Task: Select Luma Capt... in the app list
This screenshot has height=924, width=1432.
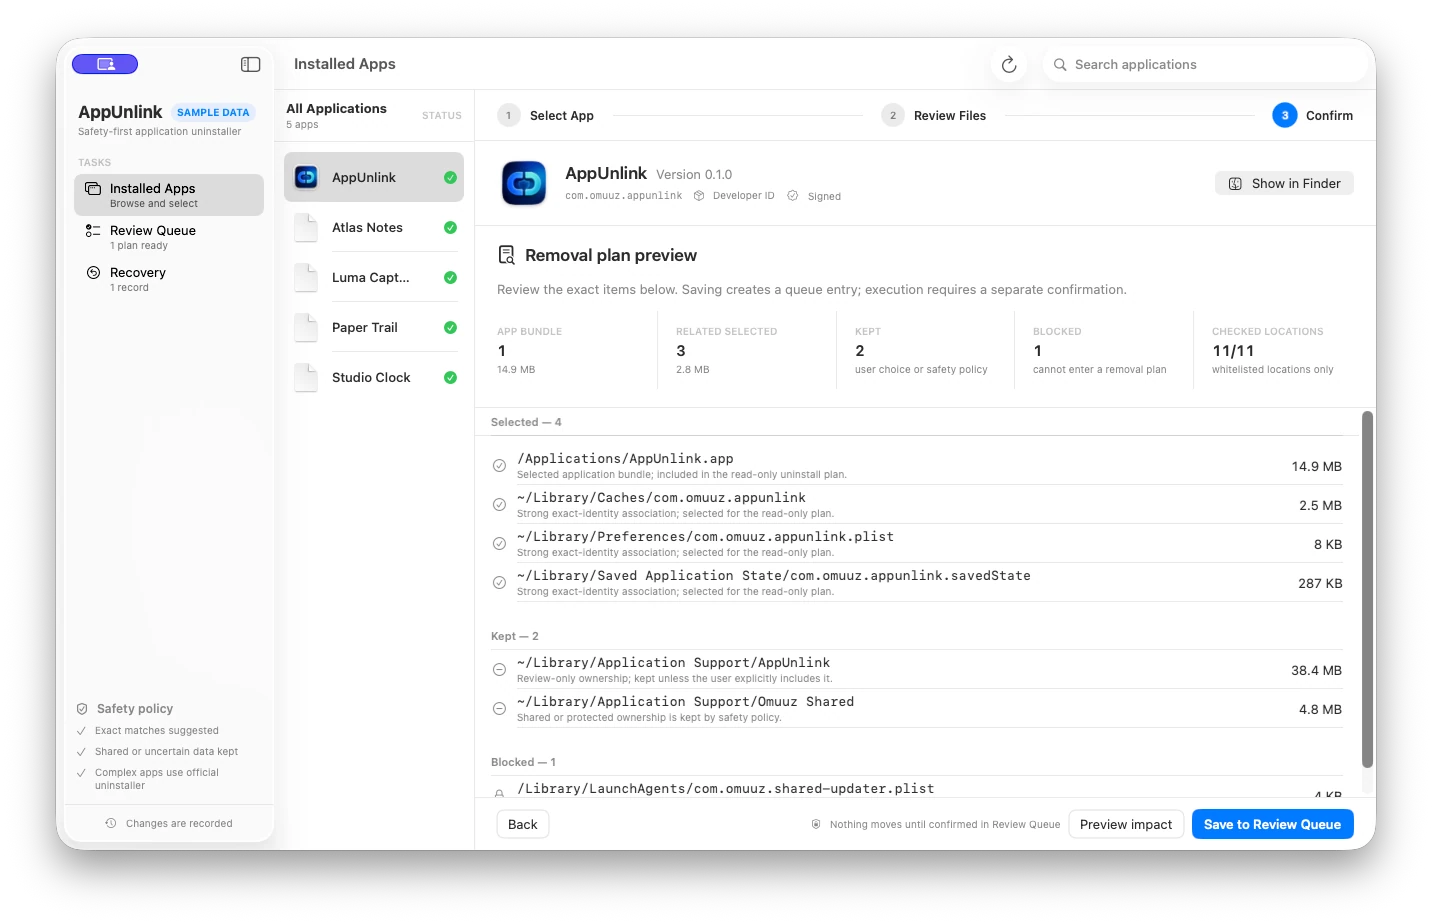Action: (x=374, y=277)
